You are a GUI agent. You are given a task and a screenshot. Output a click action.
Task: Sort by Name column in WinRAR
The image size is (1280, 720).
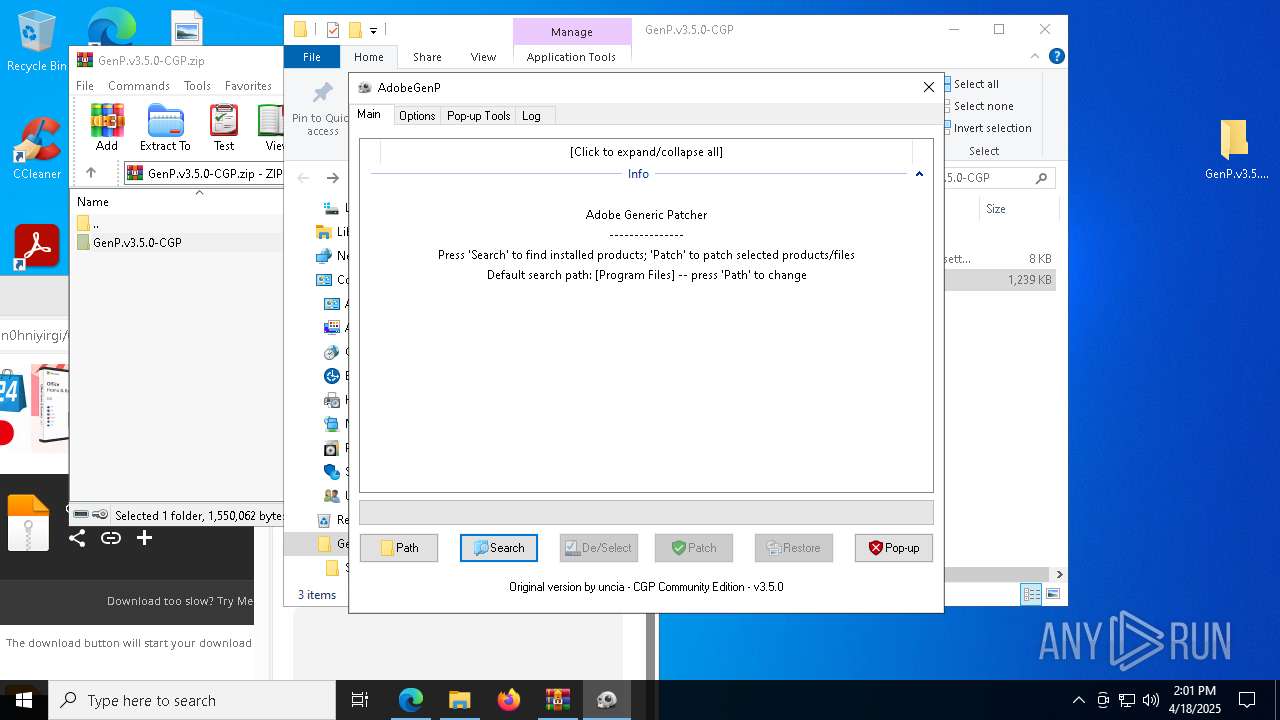(93, 202)
